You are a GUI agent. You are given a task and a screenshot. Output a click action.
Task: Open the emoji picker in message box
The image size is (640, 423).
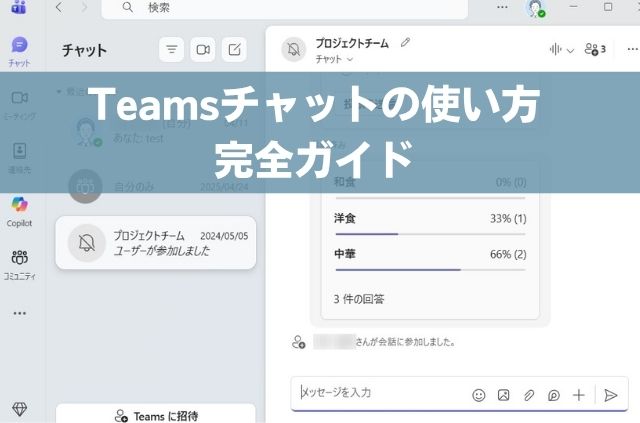[x=479, y=395]
